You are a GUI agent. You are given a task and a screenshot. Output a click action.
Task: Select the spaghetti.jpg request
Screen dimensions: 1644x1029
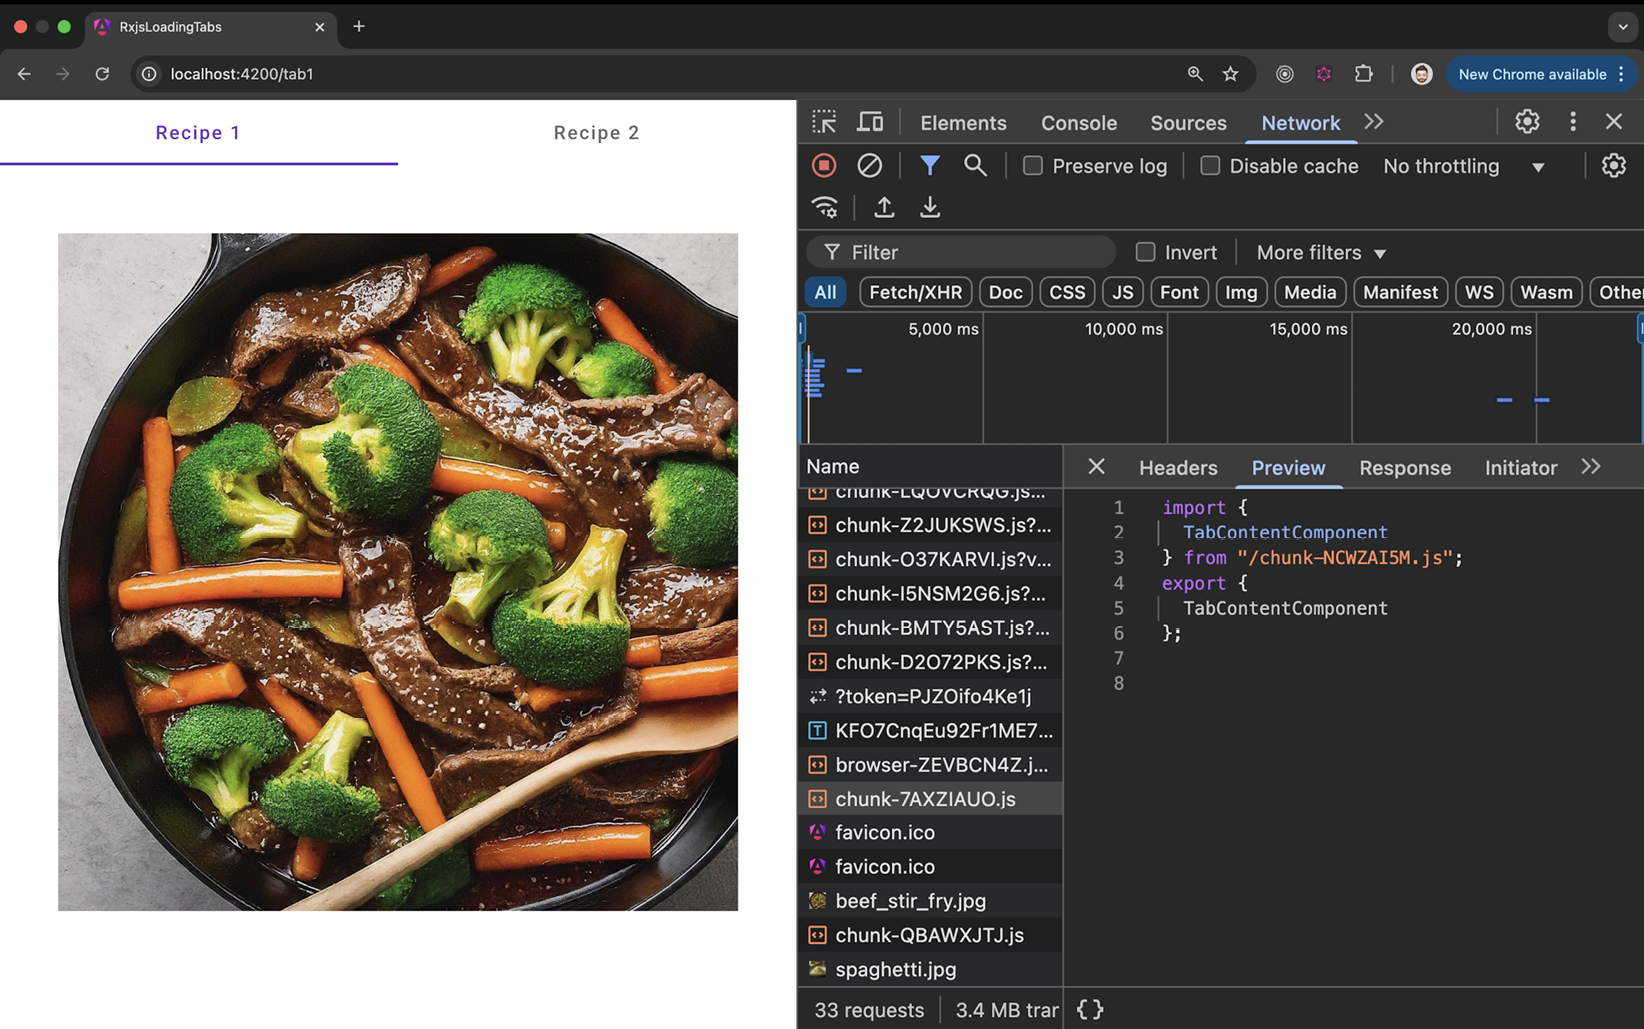(930, 969)
